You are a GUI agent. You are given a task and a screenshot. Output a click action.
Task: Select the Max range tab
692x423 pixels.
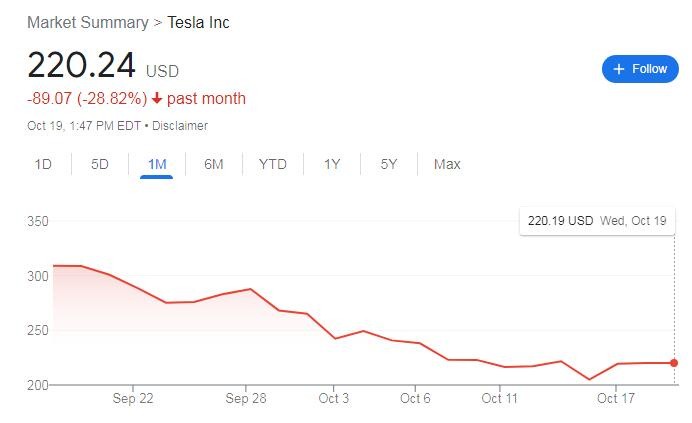click(447, 164)
